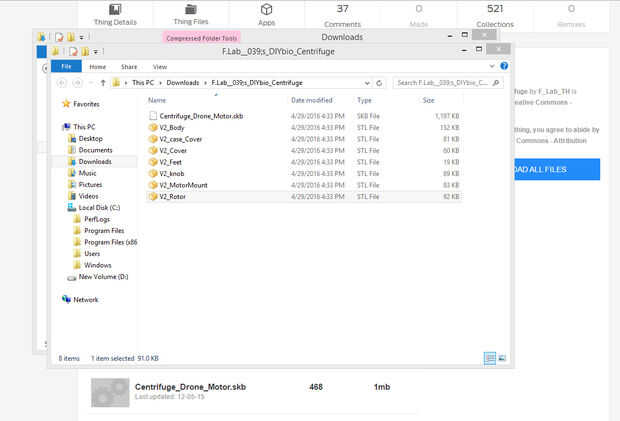The image size is (620, 421).
Task: Open the Share ribbon tab
Action: (x=129, y=67)
